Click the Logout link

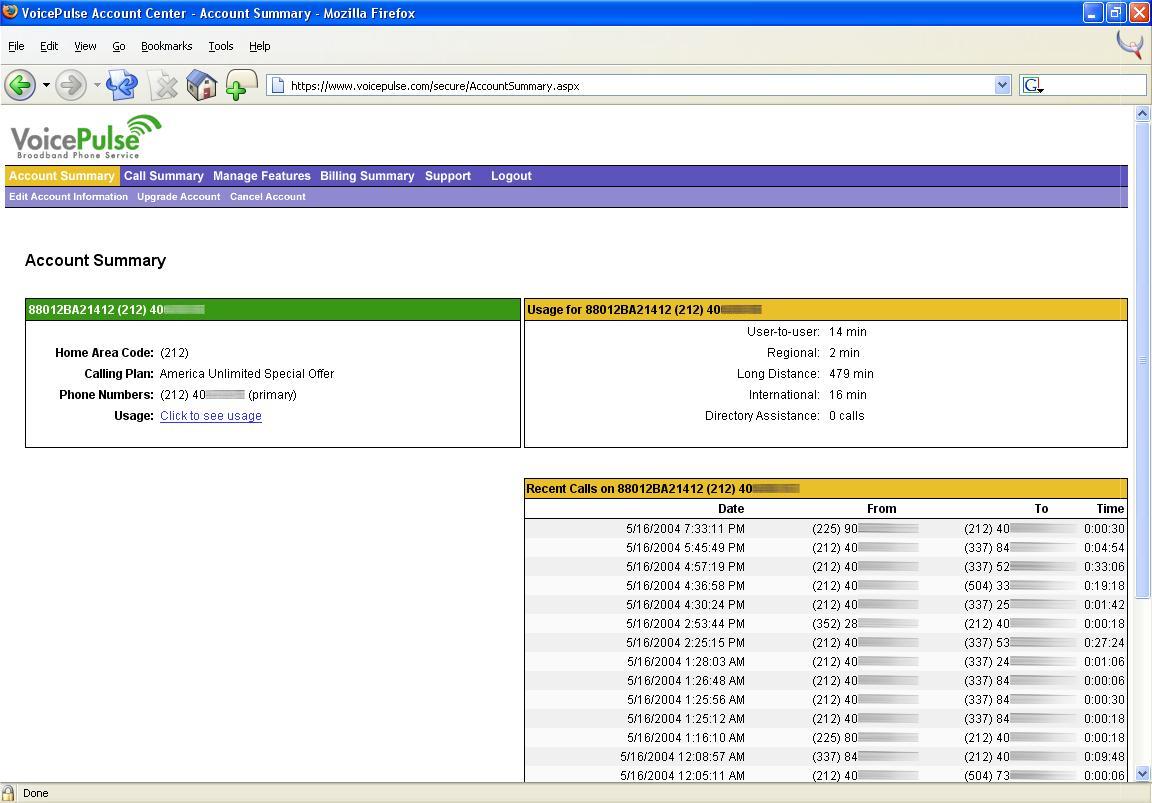tap(511, 176)
